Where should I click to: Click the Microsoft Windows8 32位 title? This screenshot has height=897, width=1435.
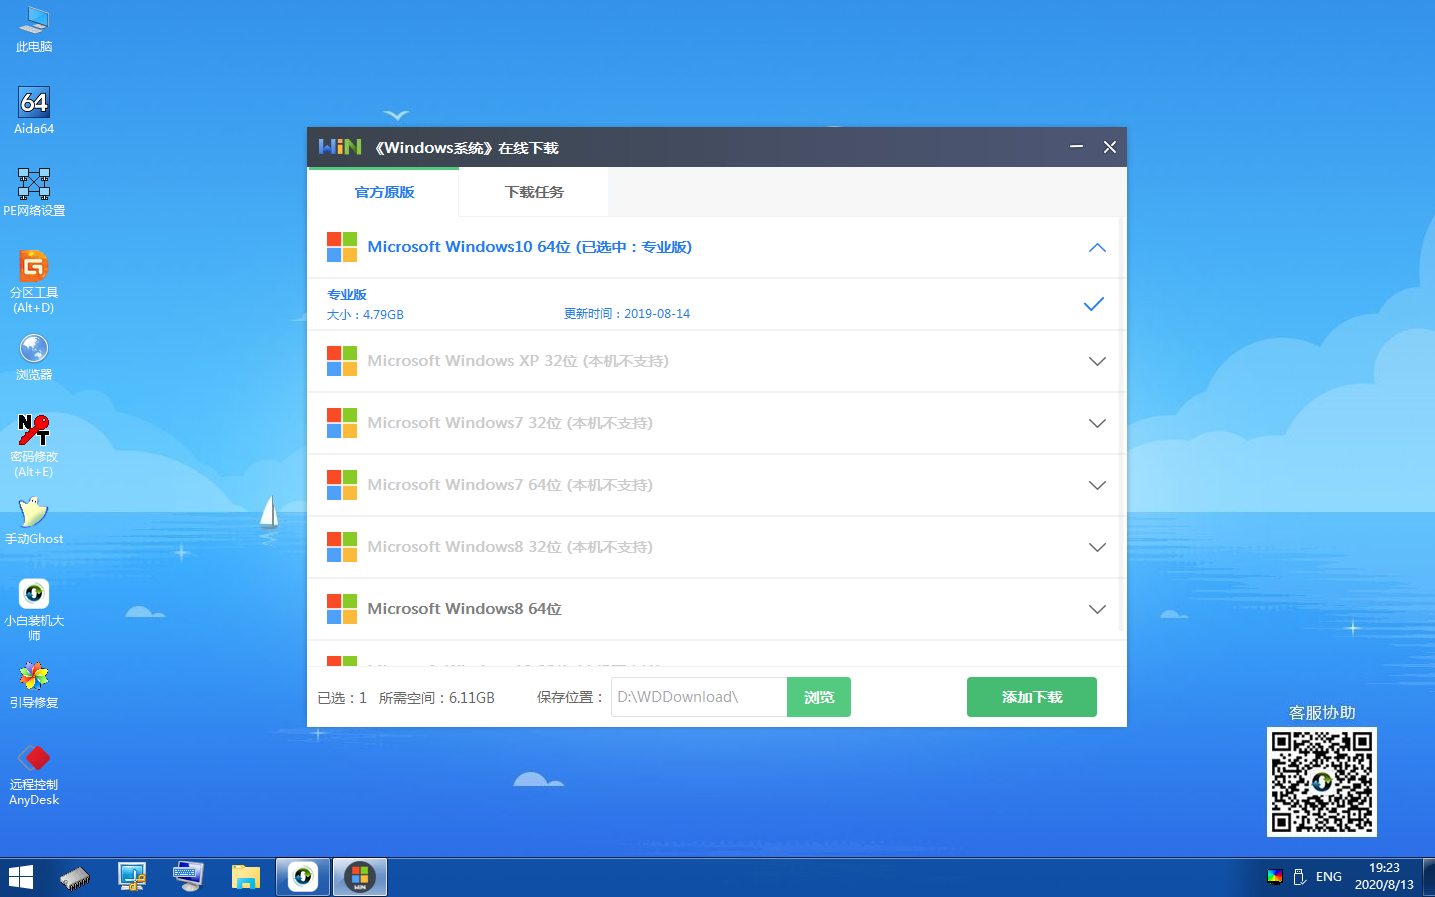click(x=510, y=547)
